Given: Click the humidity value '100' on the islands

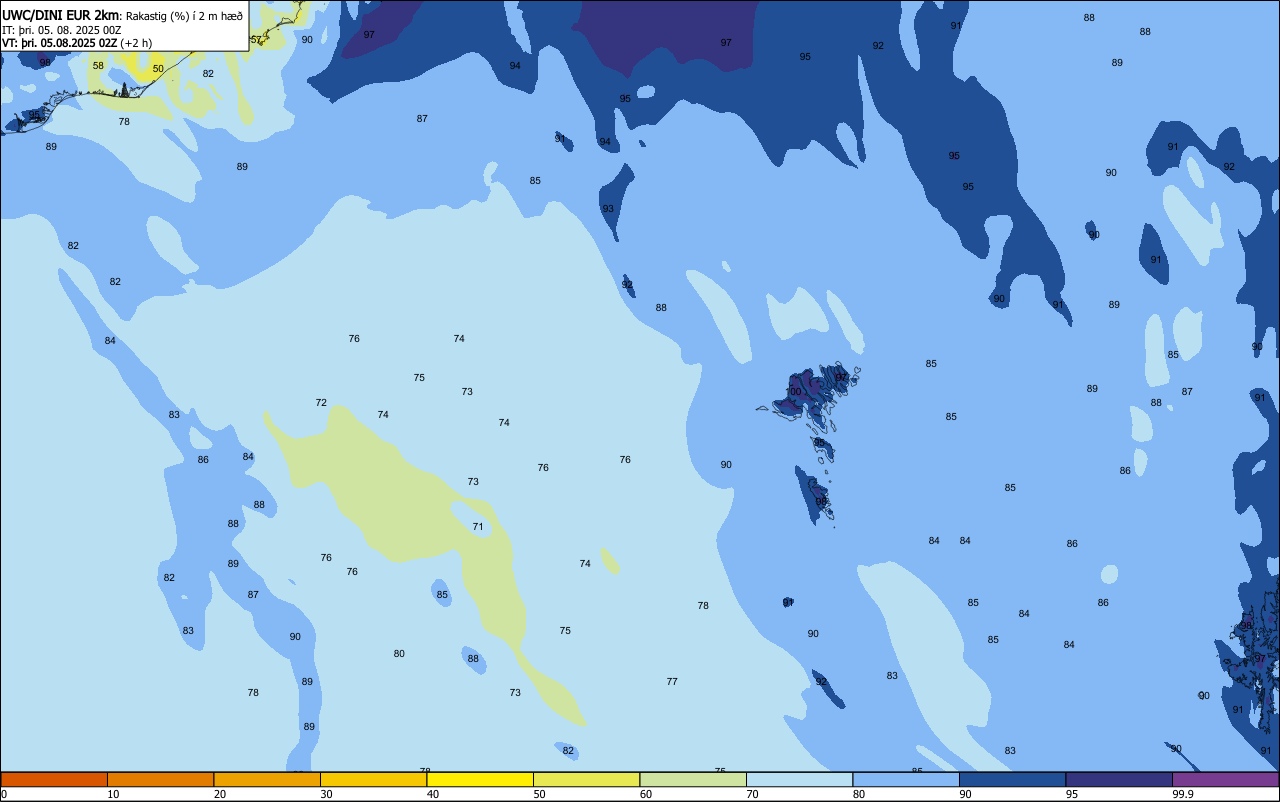Looking at the screenshot, I should click(793, 392).
